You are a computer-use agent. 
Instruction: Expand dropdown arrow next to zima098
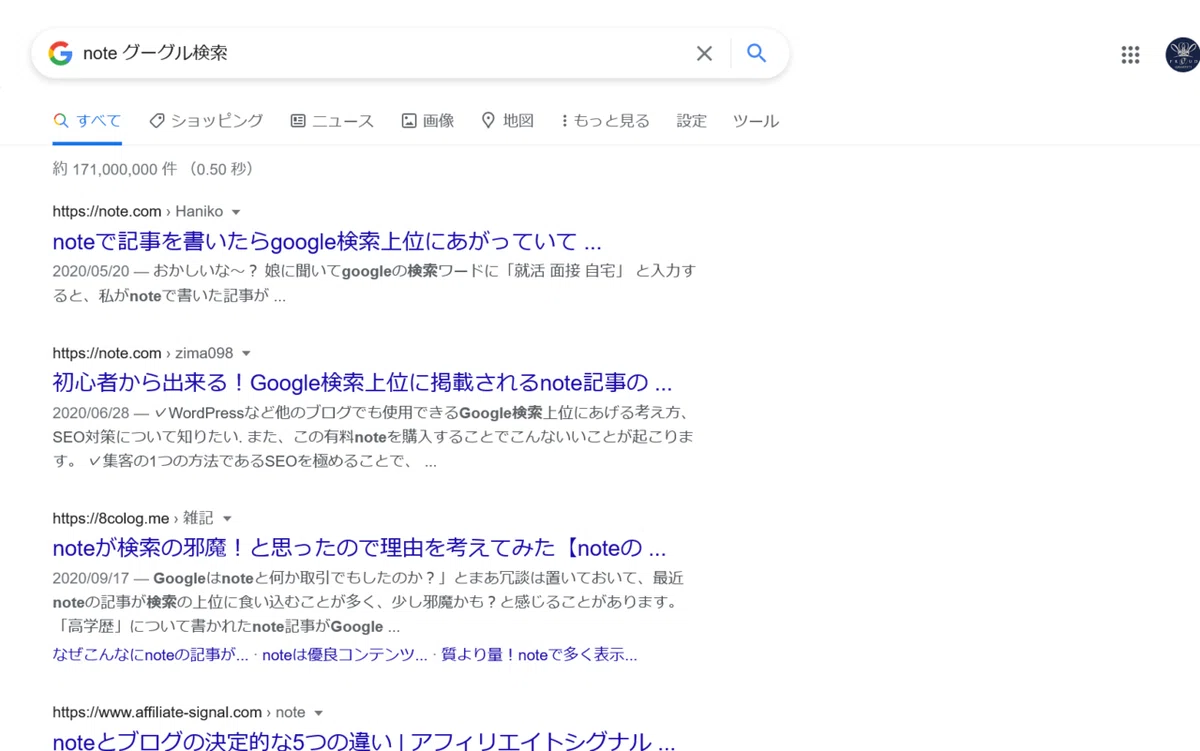pos(246,354)
